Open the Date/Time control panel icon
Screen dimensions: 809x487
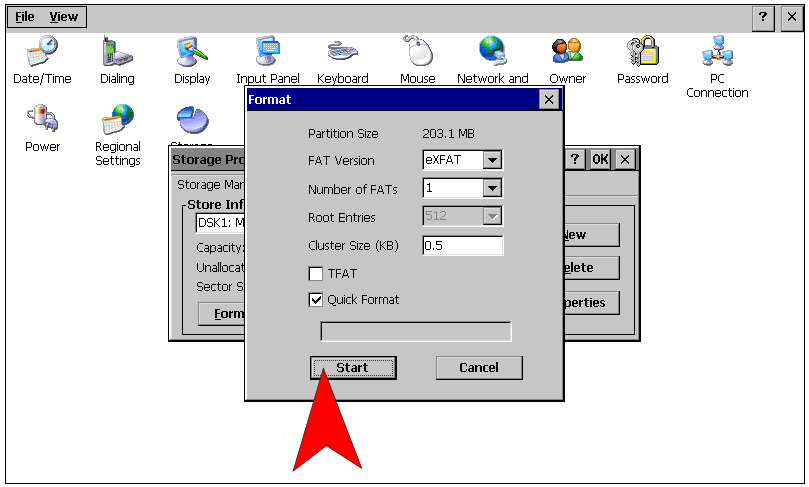tap(42, 51)
